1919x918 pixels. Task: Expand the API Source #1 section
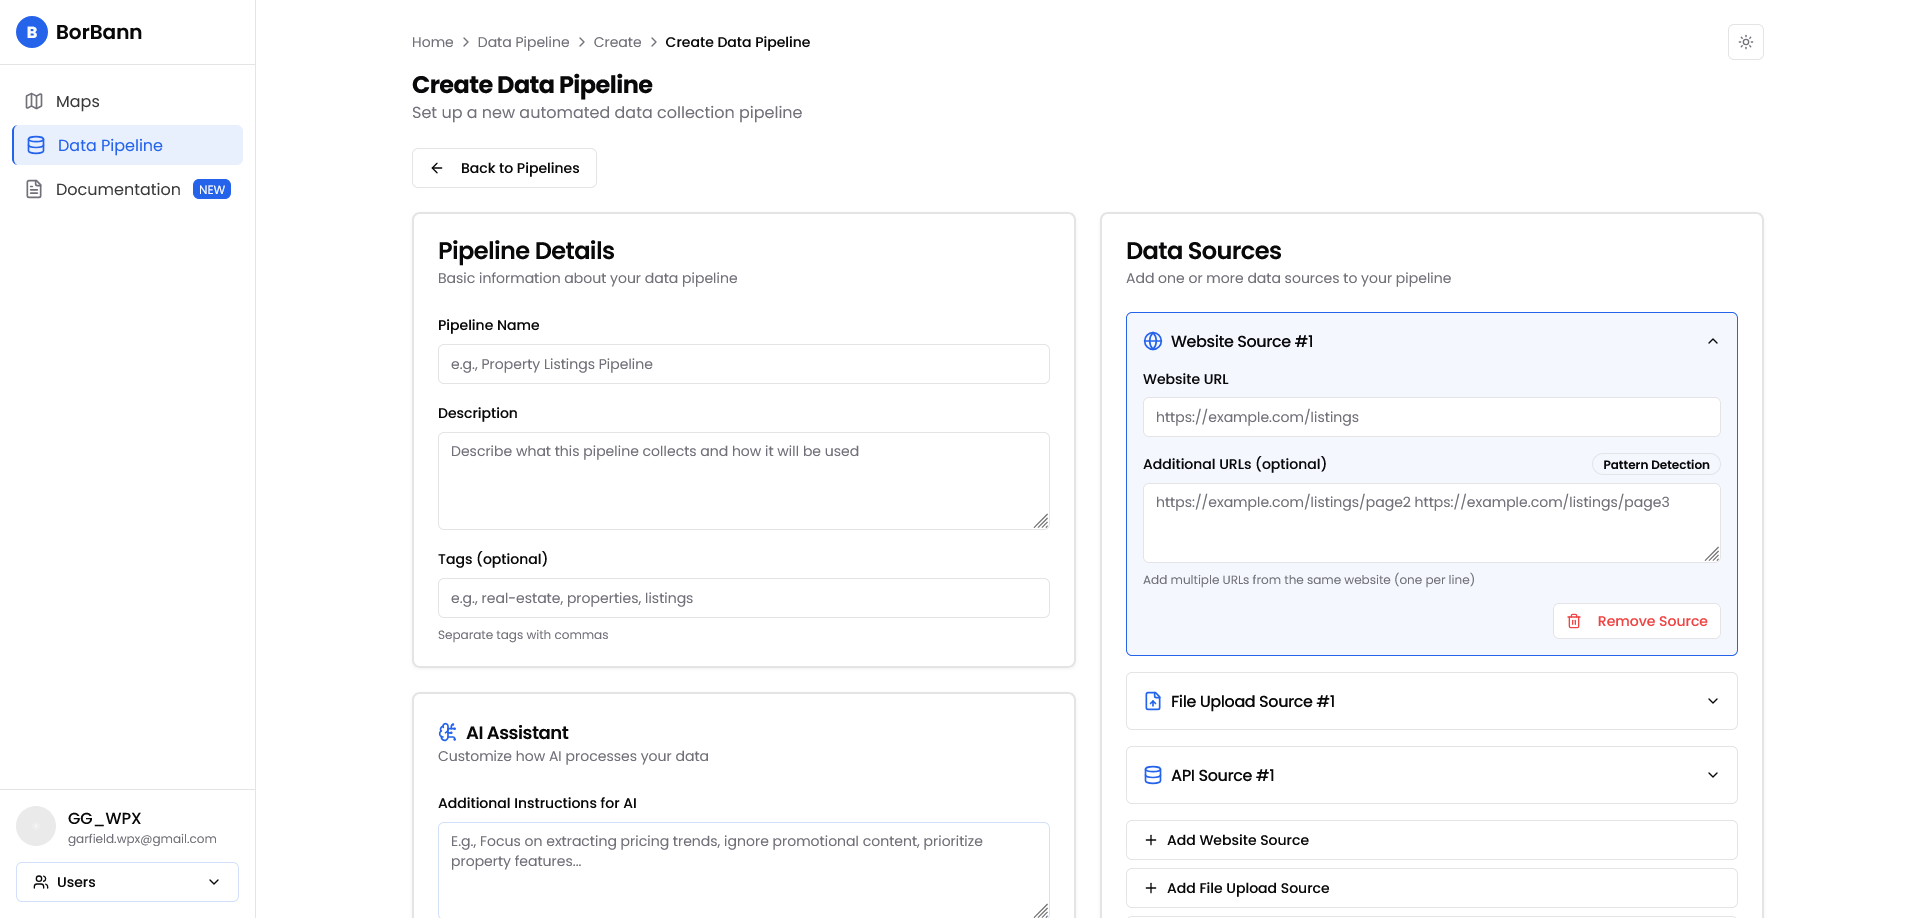[x=1712, y=775]
